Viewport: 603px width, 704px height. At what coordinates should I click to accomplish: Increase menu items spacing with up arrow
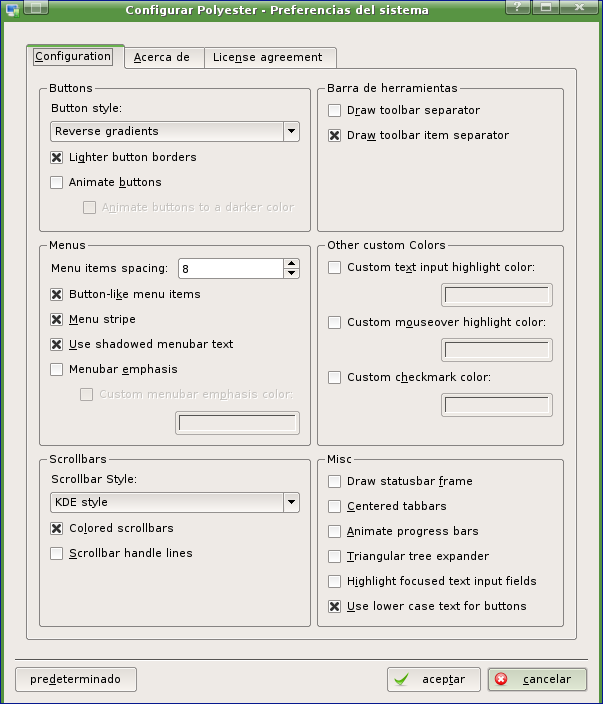point(292,264)
